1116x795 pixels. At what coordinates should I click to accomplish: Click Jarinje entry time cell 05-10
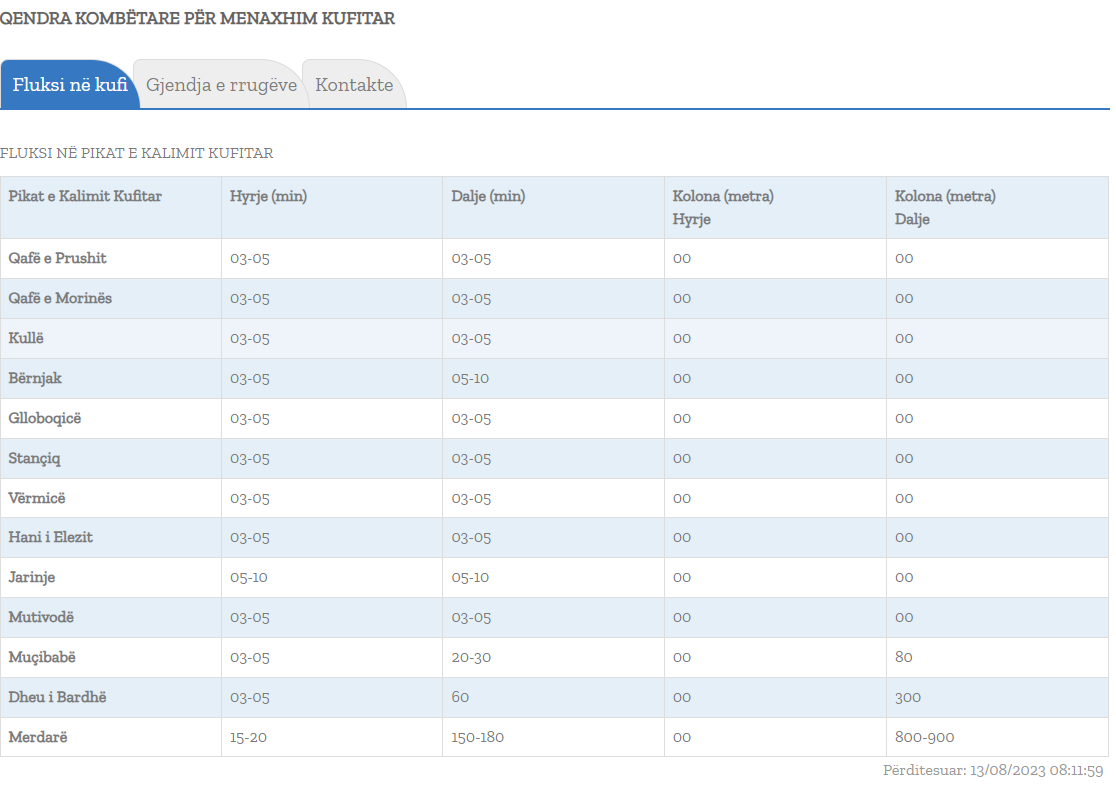pos(249,577)
